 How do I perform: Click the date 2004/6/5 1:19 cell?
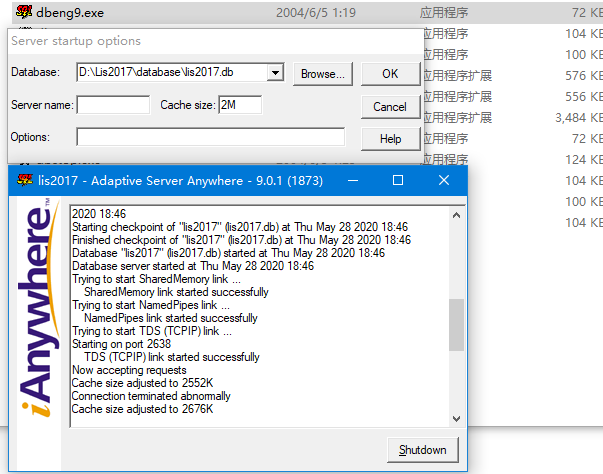tap(316, 13)
